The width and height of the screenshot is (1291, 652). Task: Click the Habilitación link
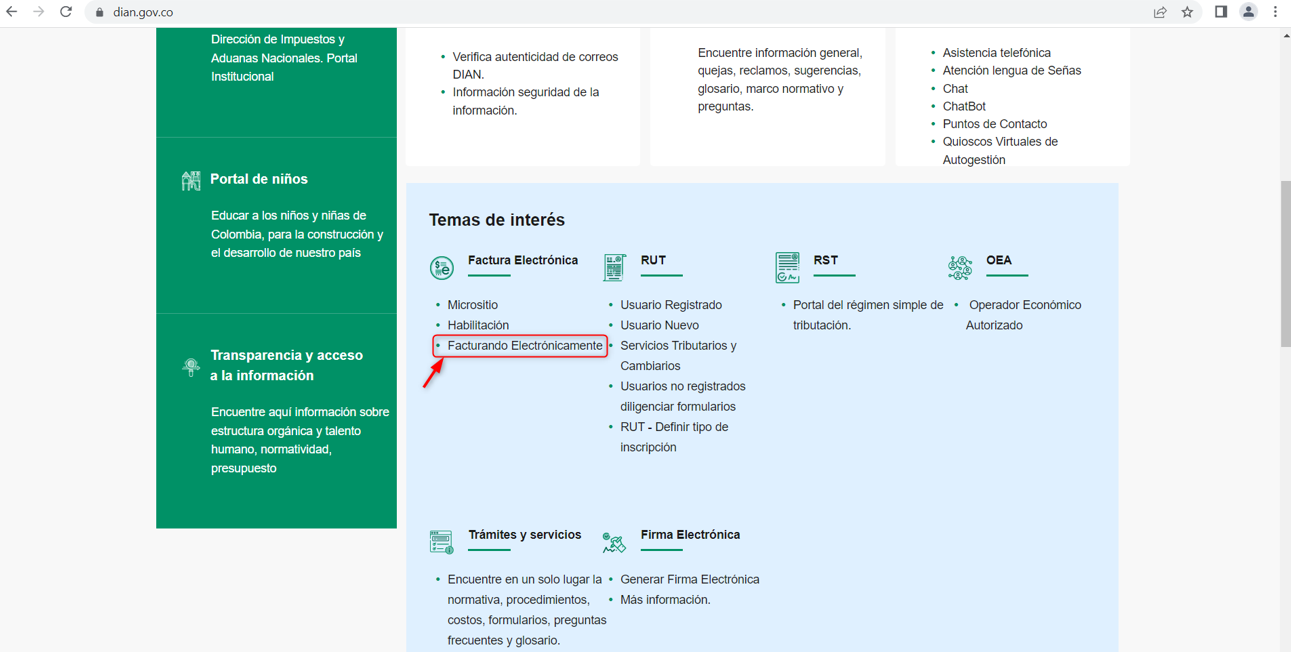pyautogui.click(x=478, y=325)
